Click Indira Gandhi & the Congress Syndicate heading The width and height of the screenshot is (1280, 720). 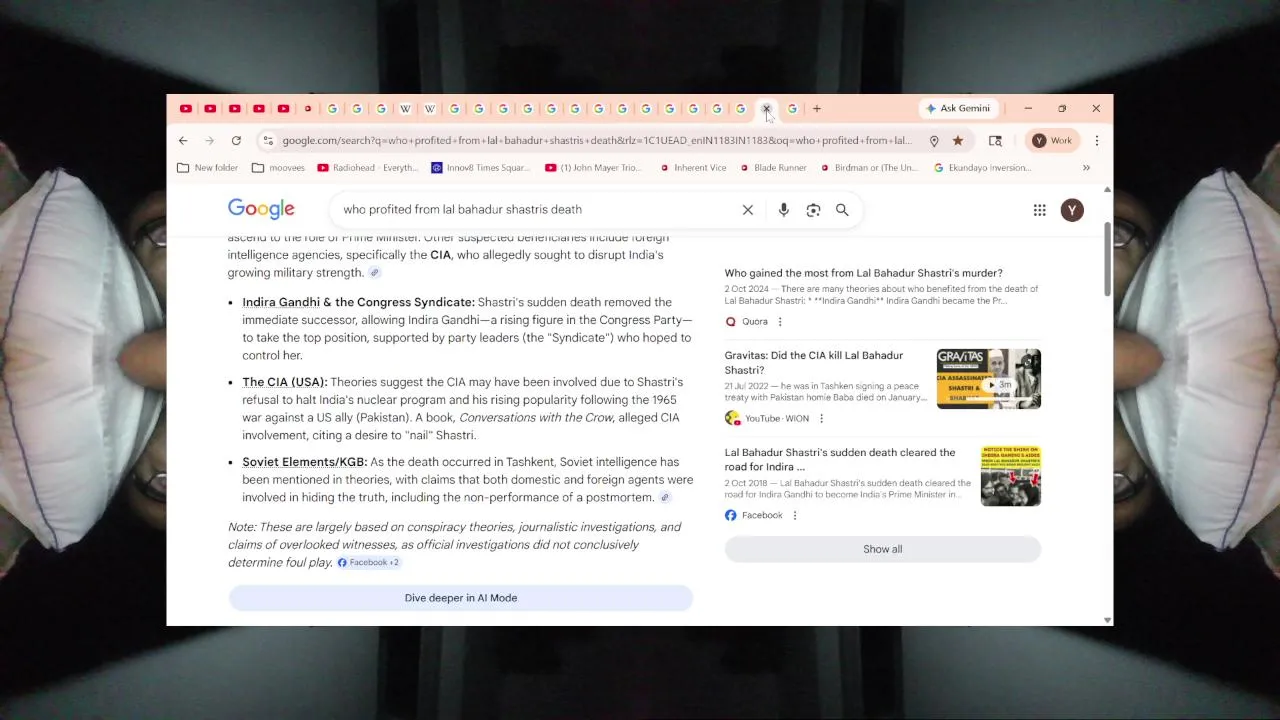coord(358,302)
